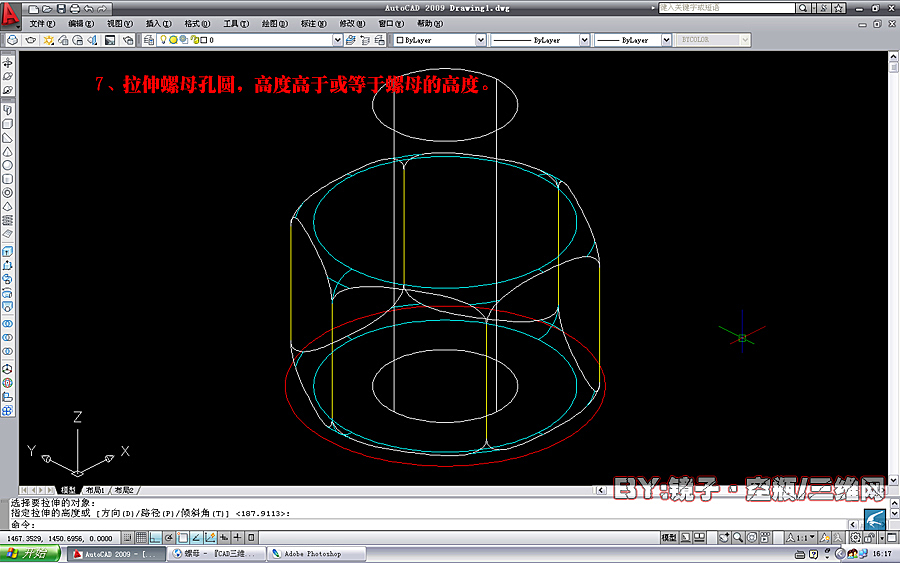
Task: Click the toolbar lock icon in status bar
Action: [871, 538]
